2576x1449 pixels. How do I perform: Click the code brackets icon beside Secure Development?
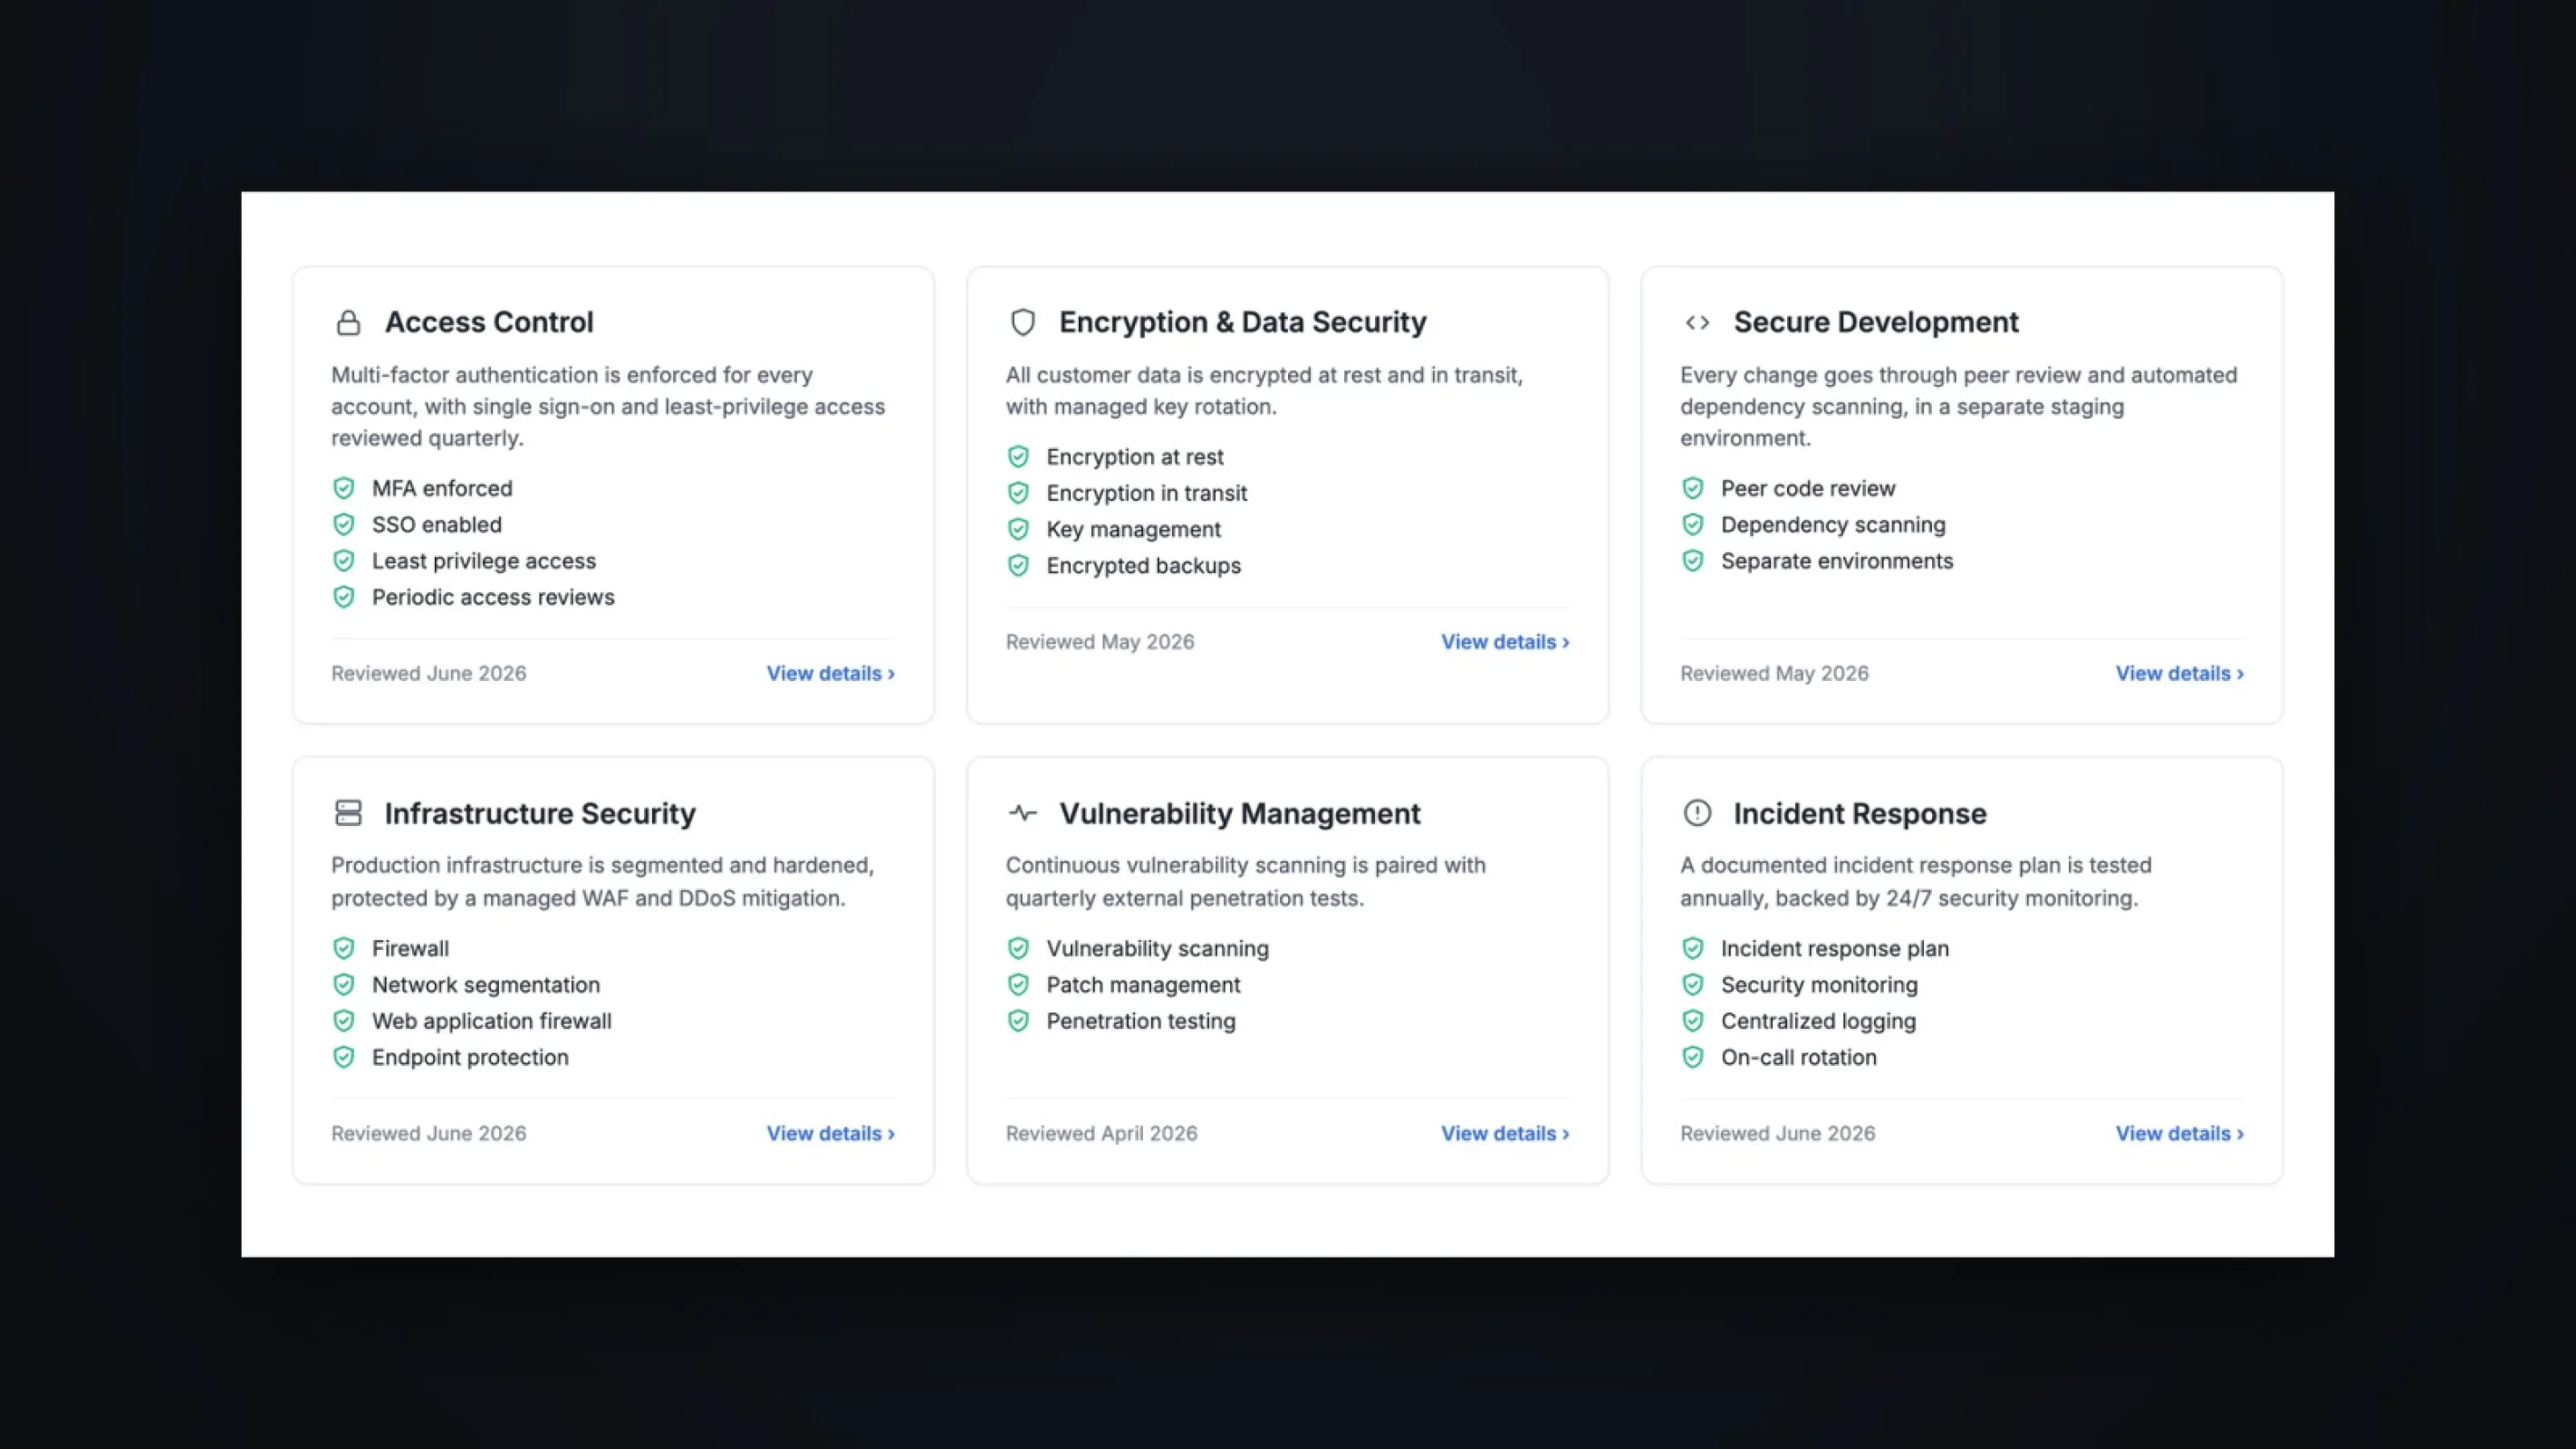(1697, 322)
